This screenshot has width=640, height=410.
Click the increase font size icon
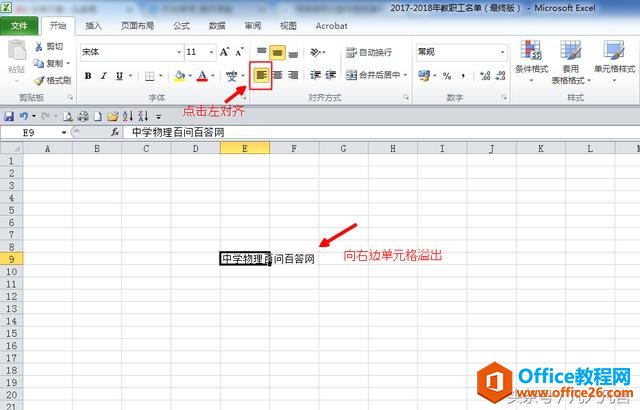pos(224,51)
